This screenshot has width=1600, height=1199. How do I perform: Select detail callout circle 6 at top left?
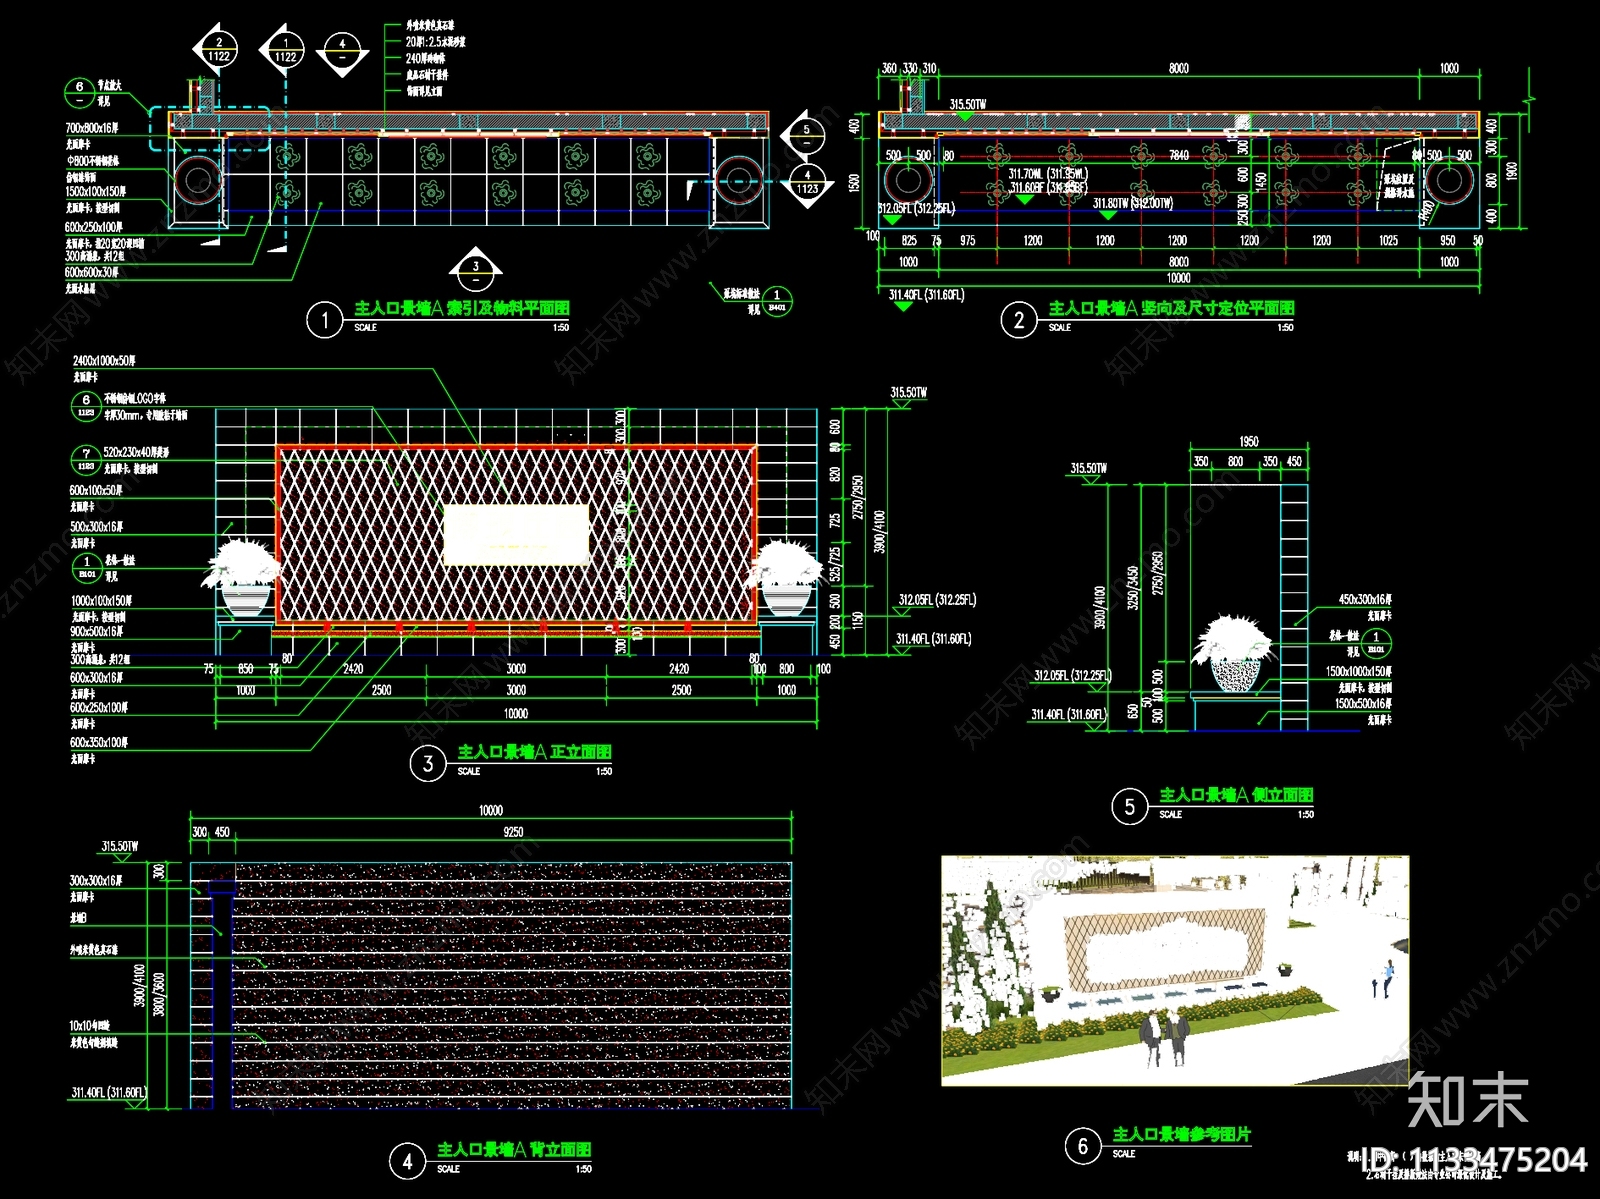pyautogui.click(x=80, y=93)
